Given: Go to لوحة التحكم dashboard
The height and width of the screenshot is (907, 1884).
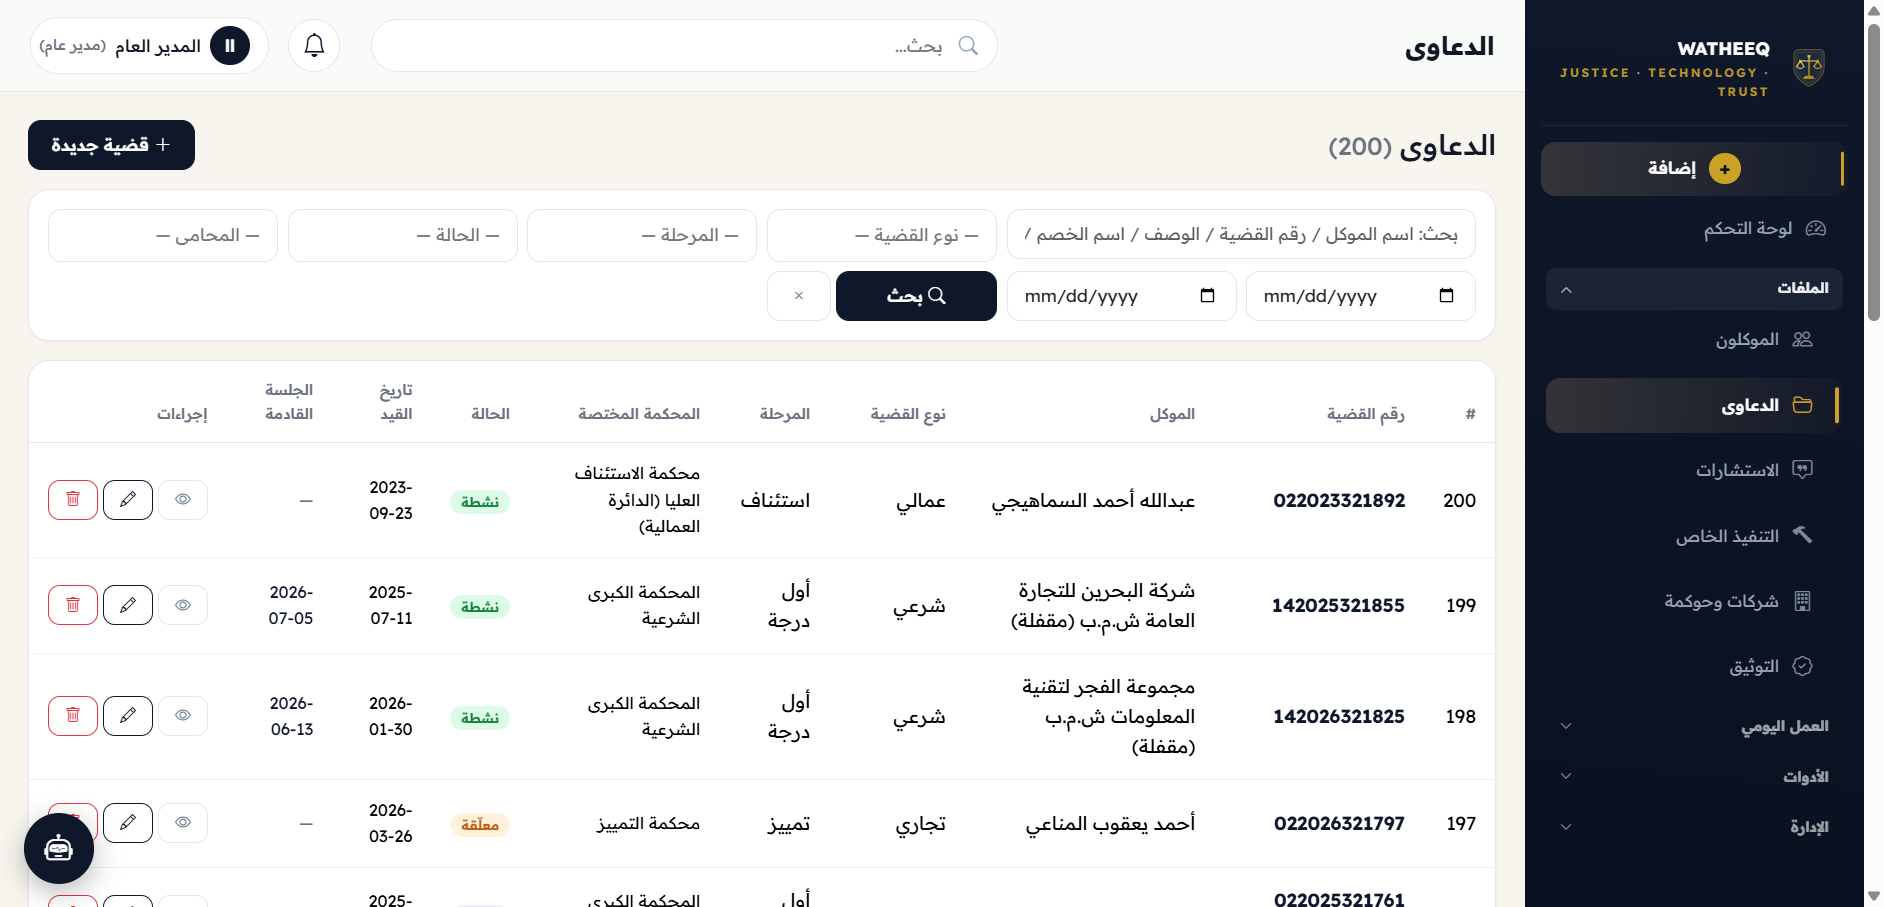Looking at the screenshot, I should [x=1694, y=229].
